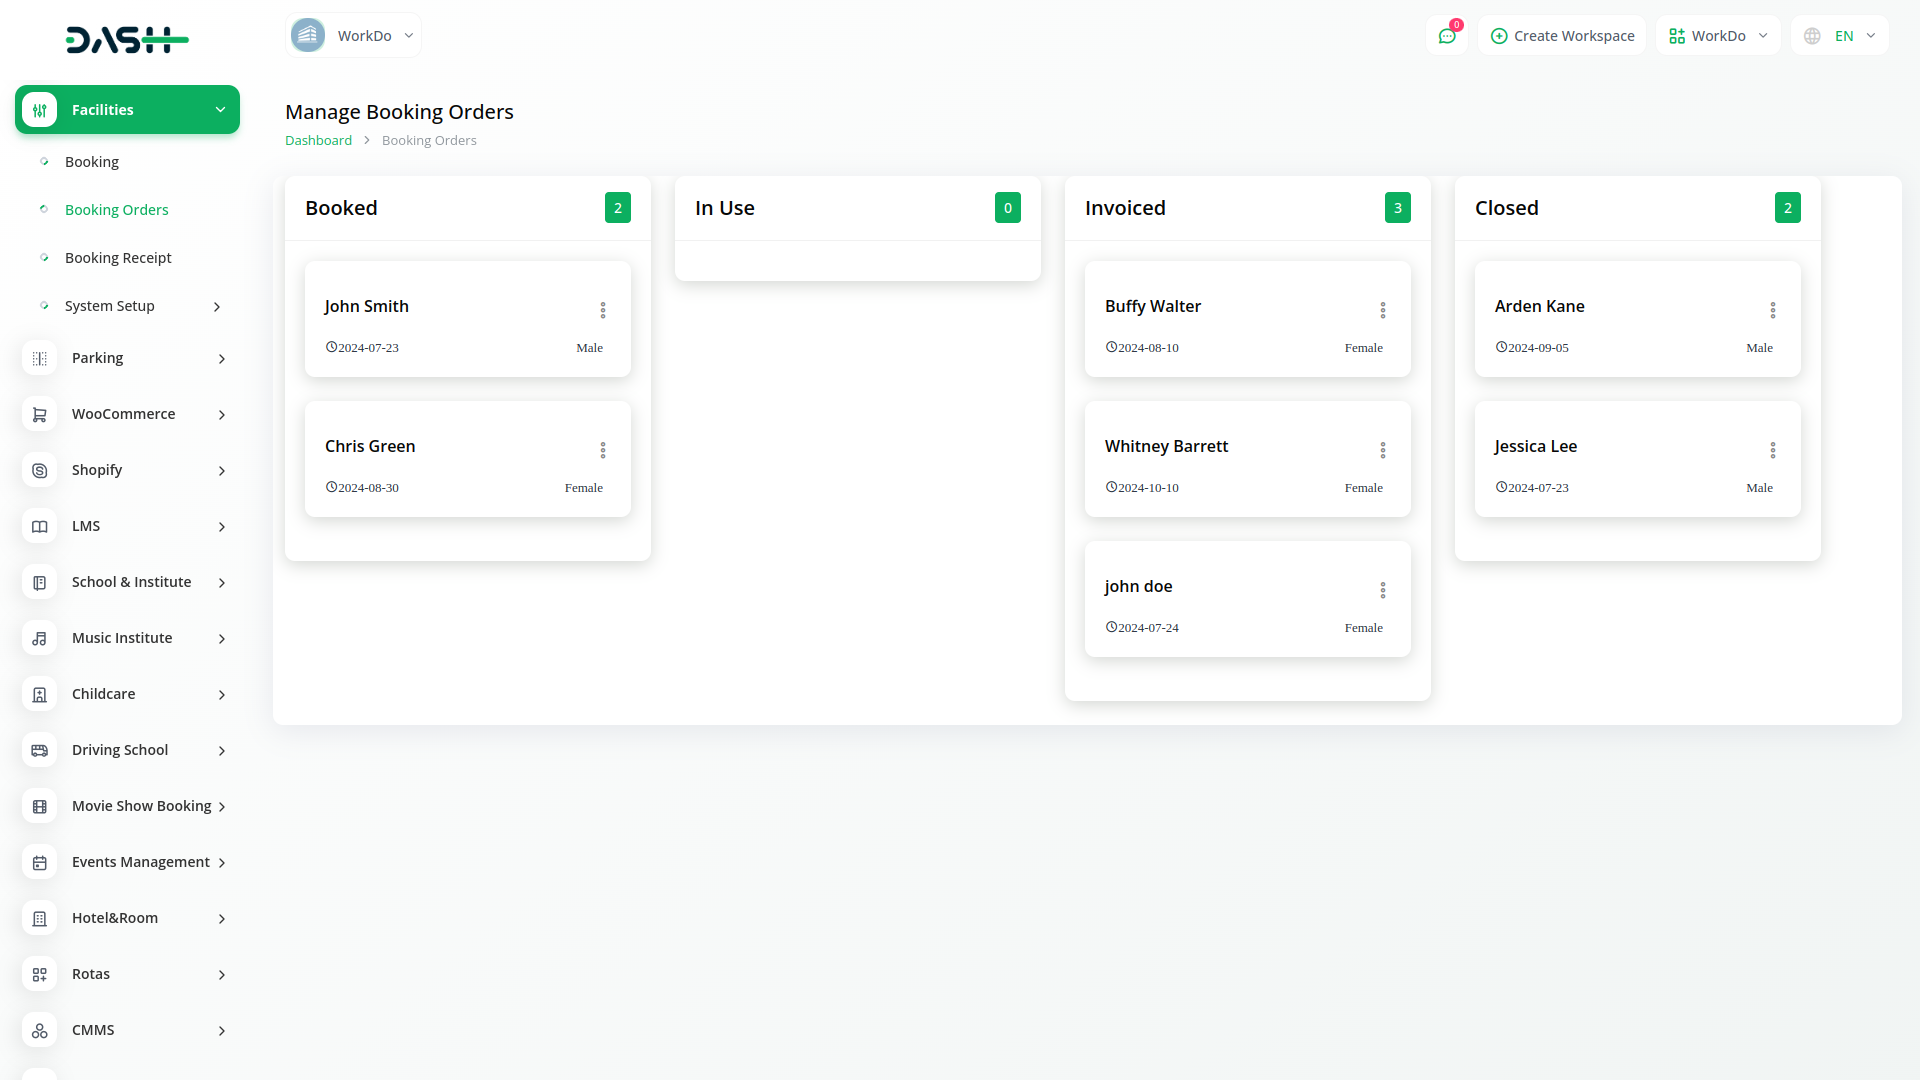The height and width of the screenshot is (1080, 1920).
Task: Select the Booking sidebar item
Action: coord(92,162)
